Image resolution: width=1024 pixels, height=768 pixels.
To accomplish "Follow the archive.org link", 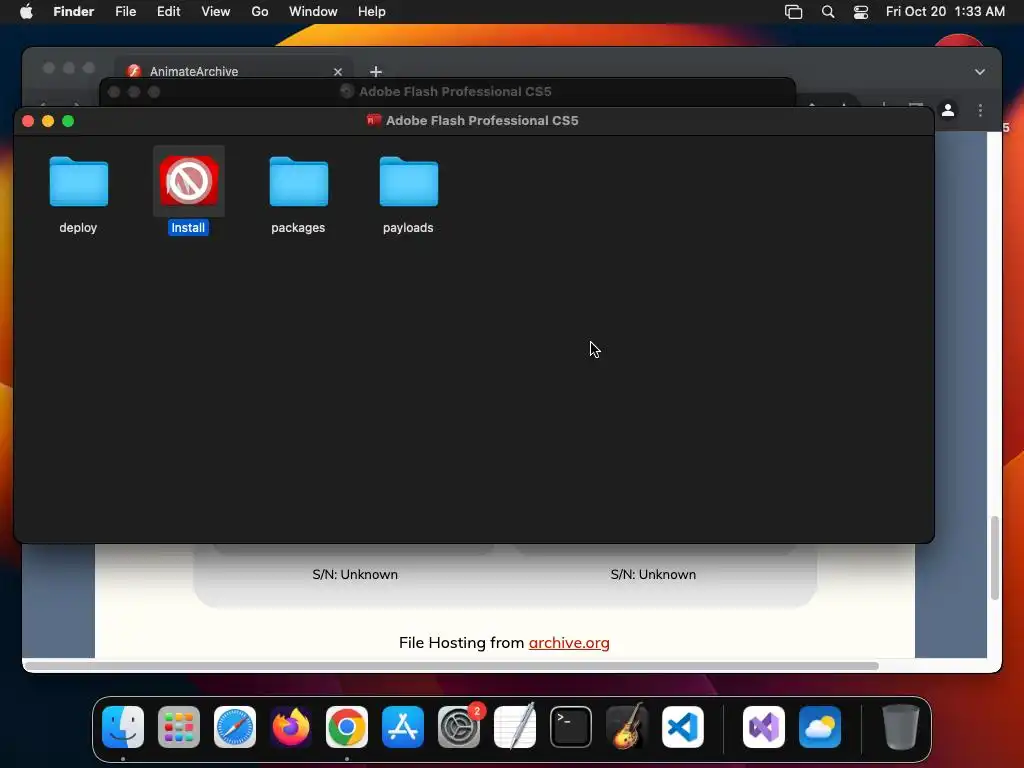I will click(569, 643).
